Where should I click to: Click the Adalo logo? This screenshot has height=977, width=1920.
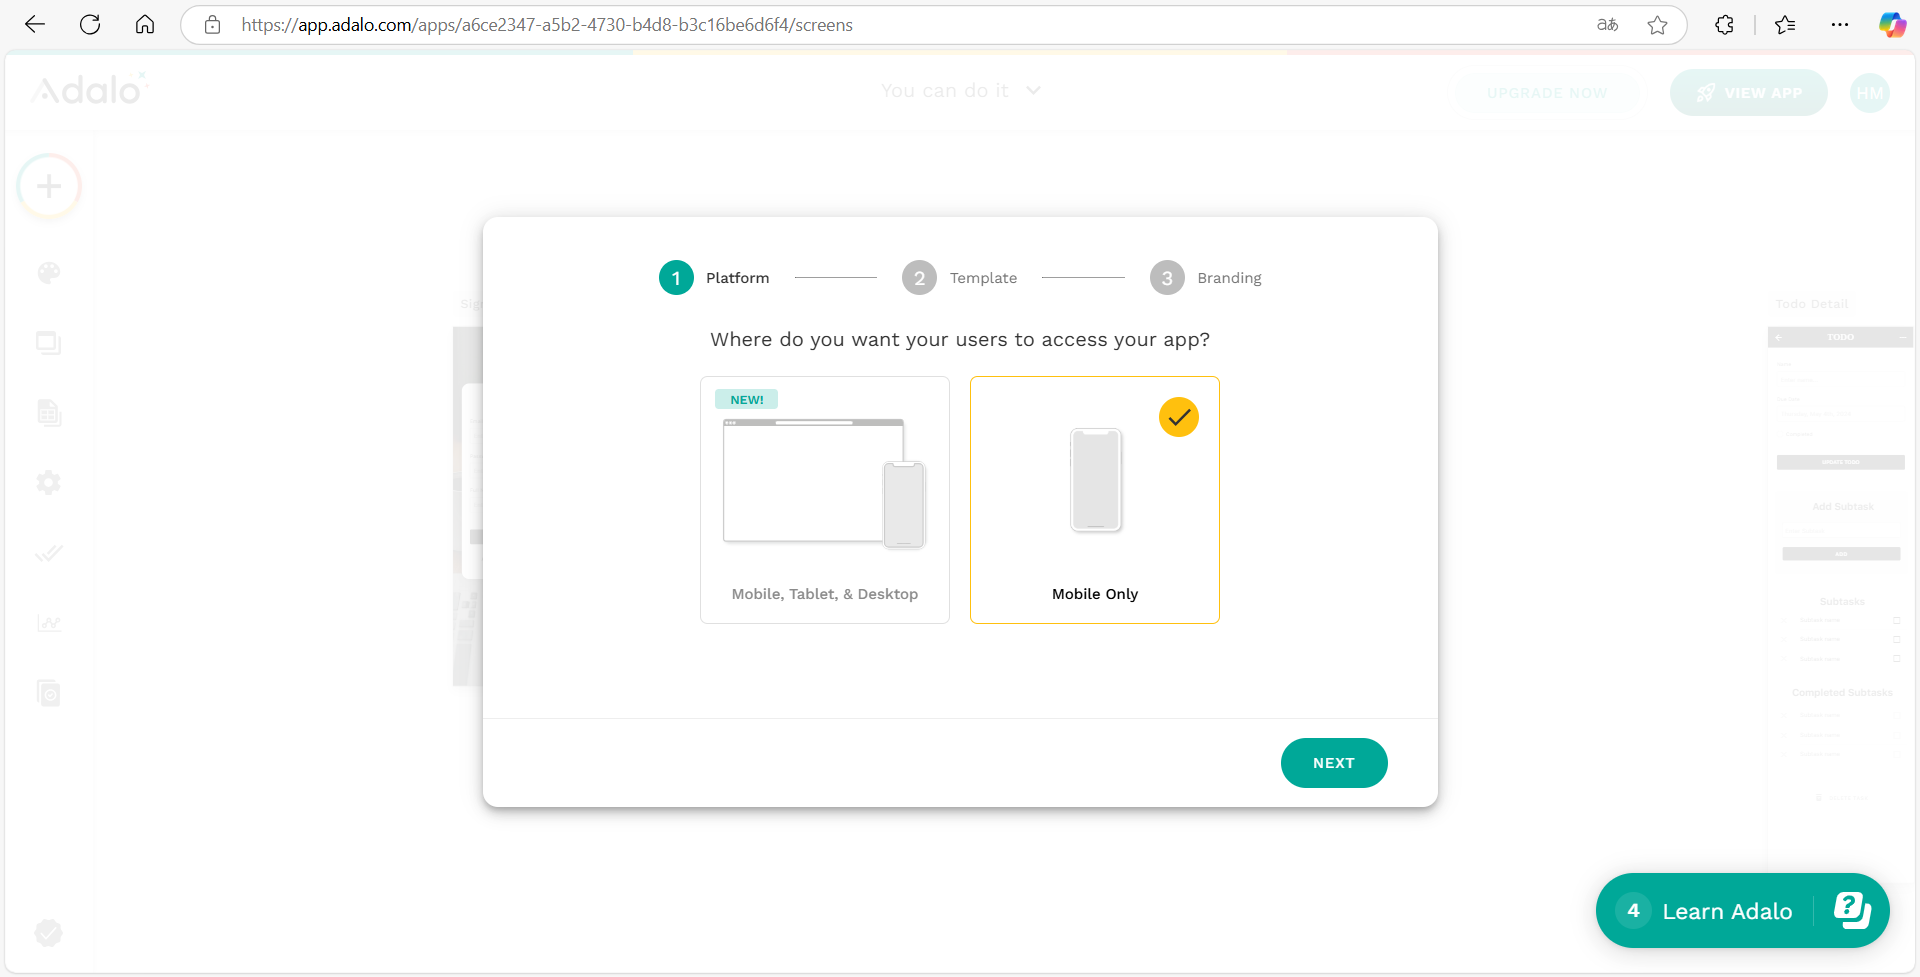coord(89,90)
